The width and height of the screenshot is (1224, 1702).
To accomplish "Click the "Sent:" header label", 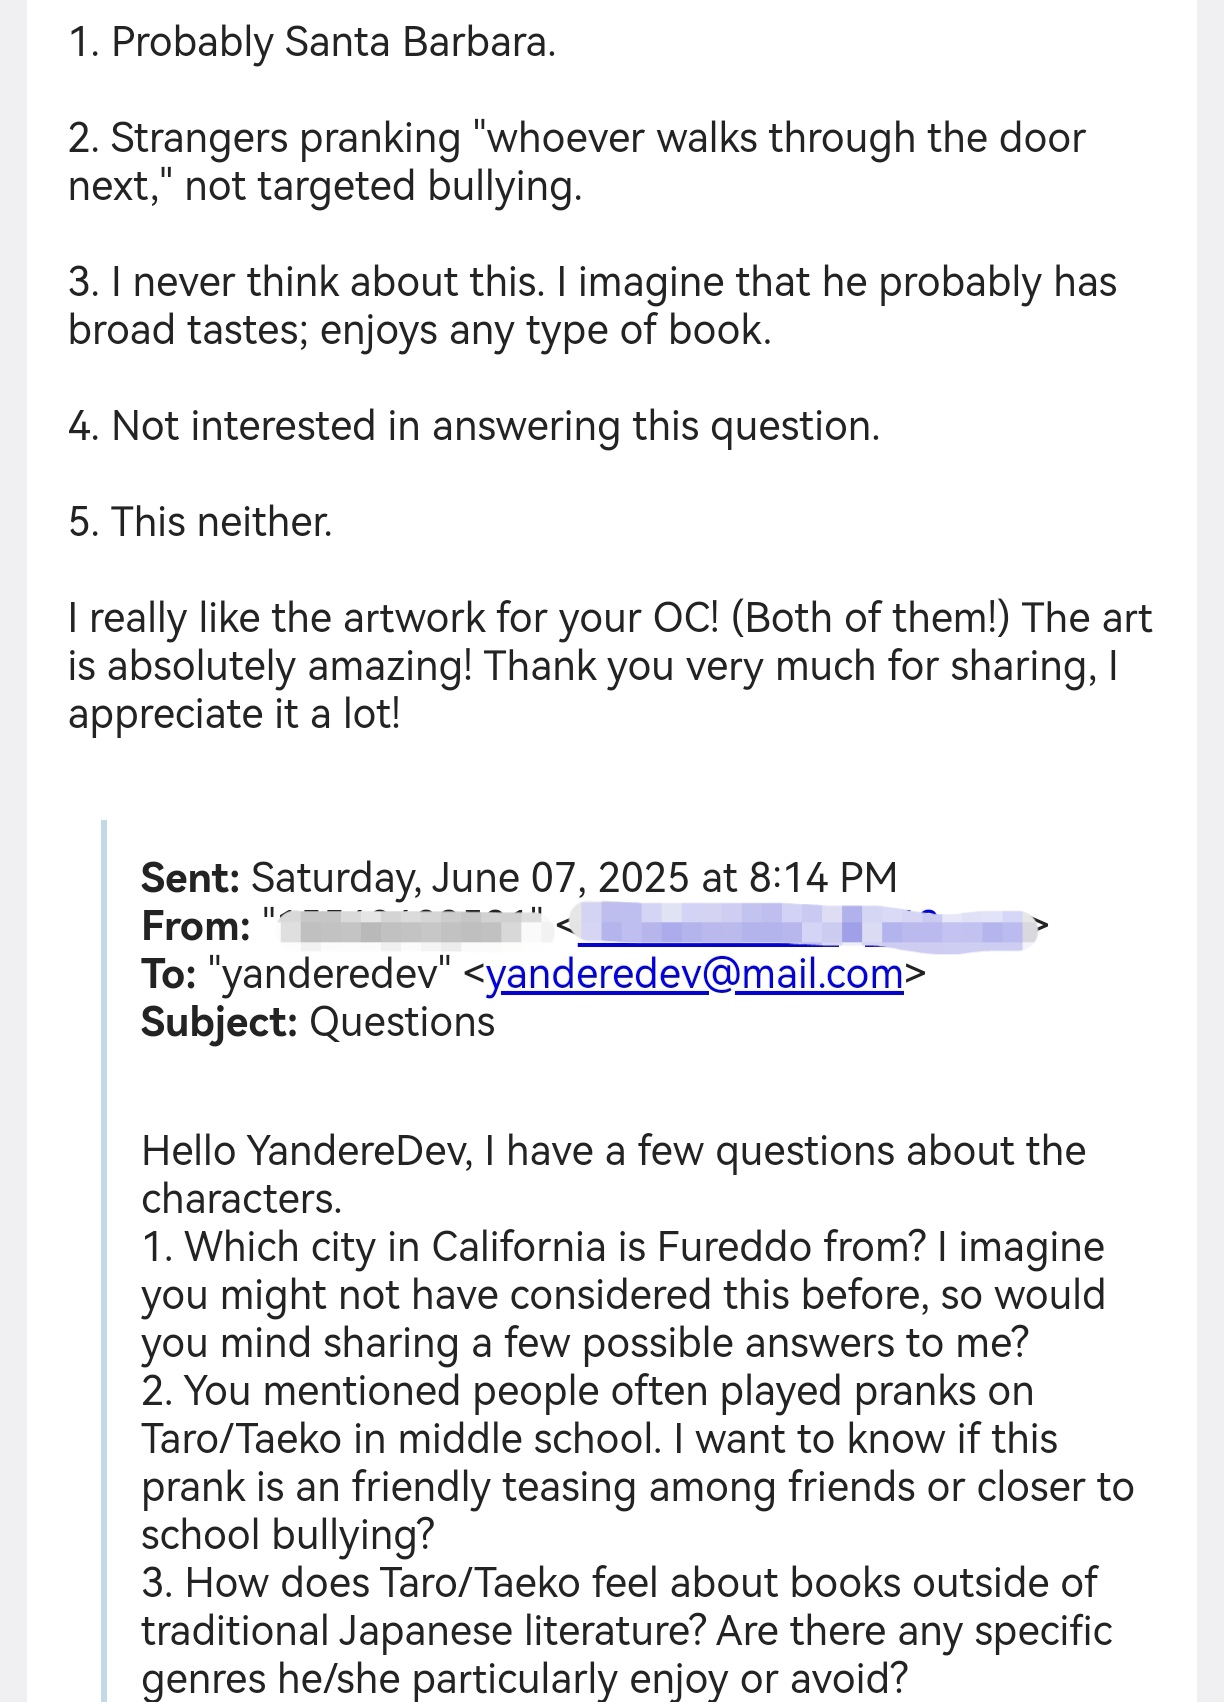I will [x=190, y=878].
